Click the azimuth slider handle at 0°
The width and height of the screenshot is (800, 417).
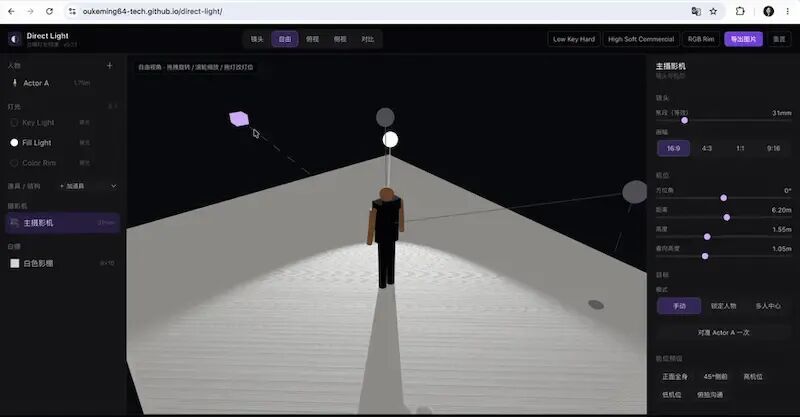tap(723, 198)
